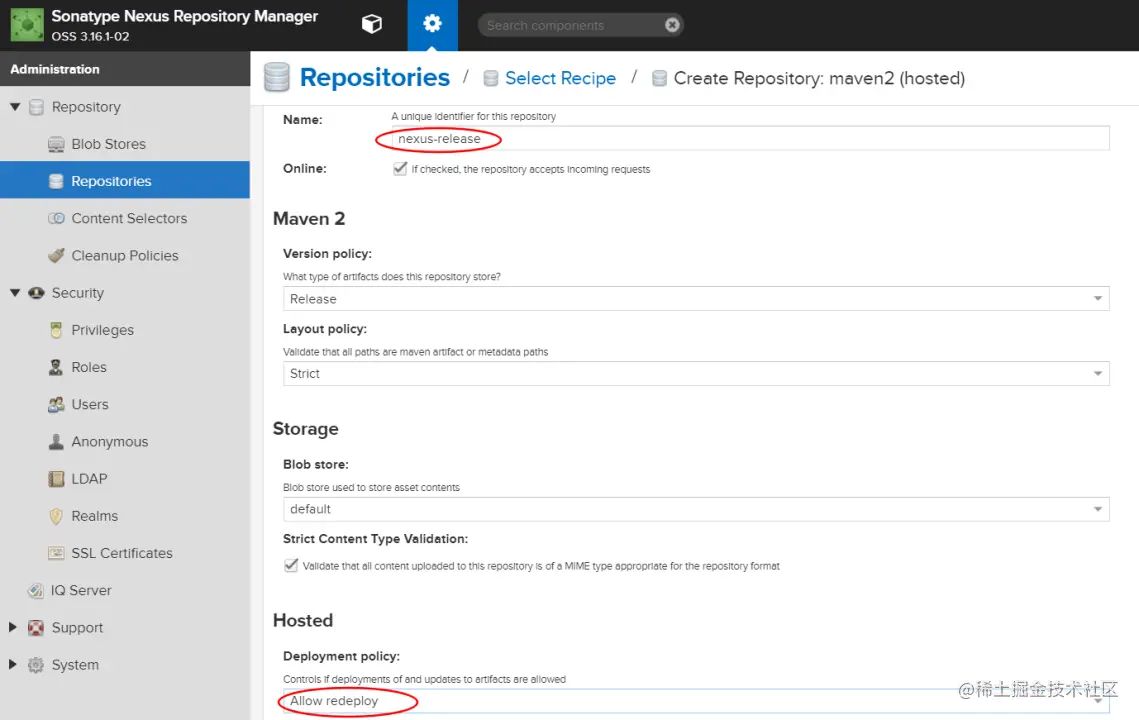
Task: Clear search with the X icon
Action: tap(672, 25)
